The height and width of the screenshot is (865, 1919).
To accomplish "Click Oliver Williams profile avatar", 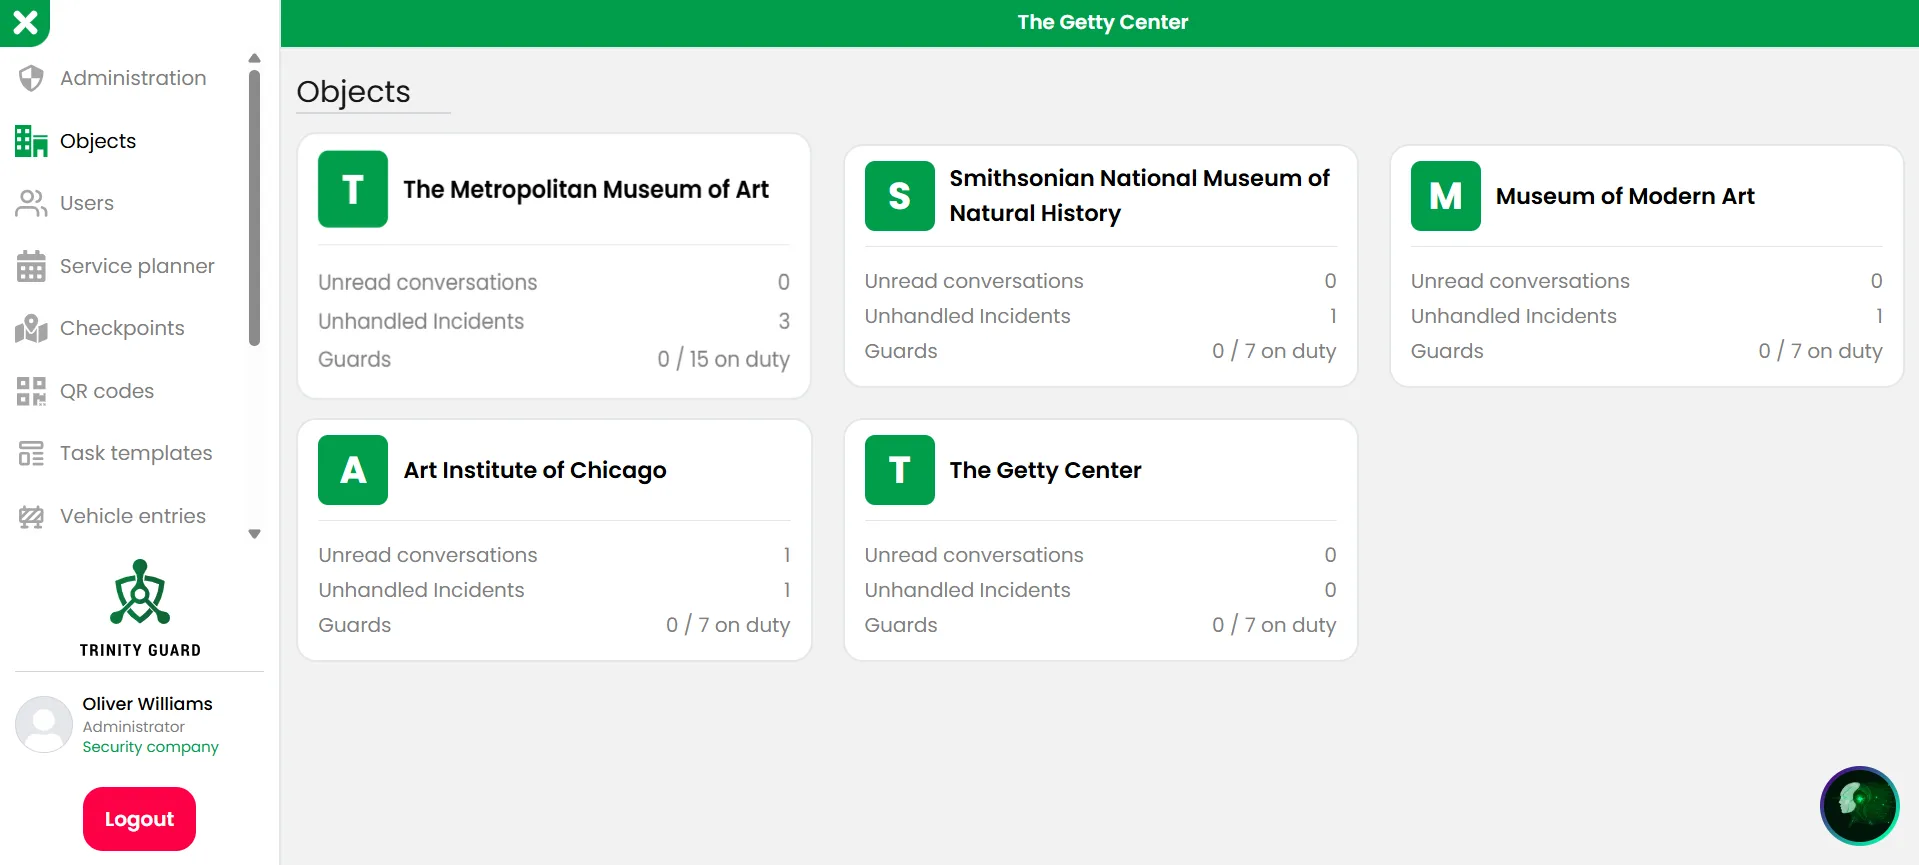I will click(44, 725).
